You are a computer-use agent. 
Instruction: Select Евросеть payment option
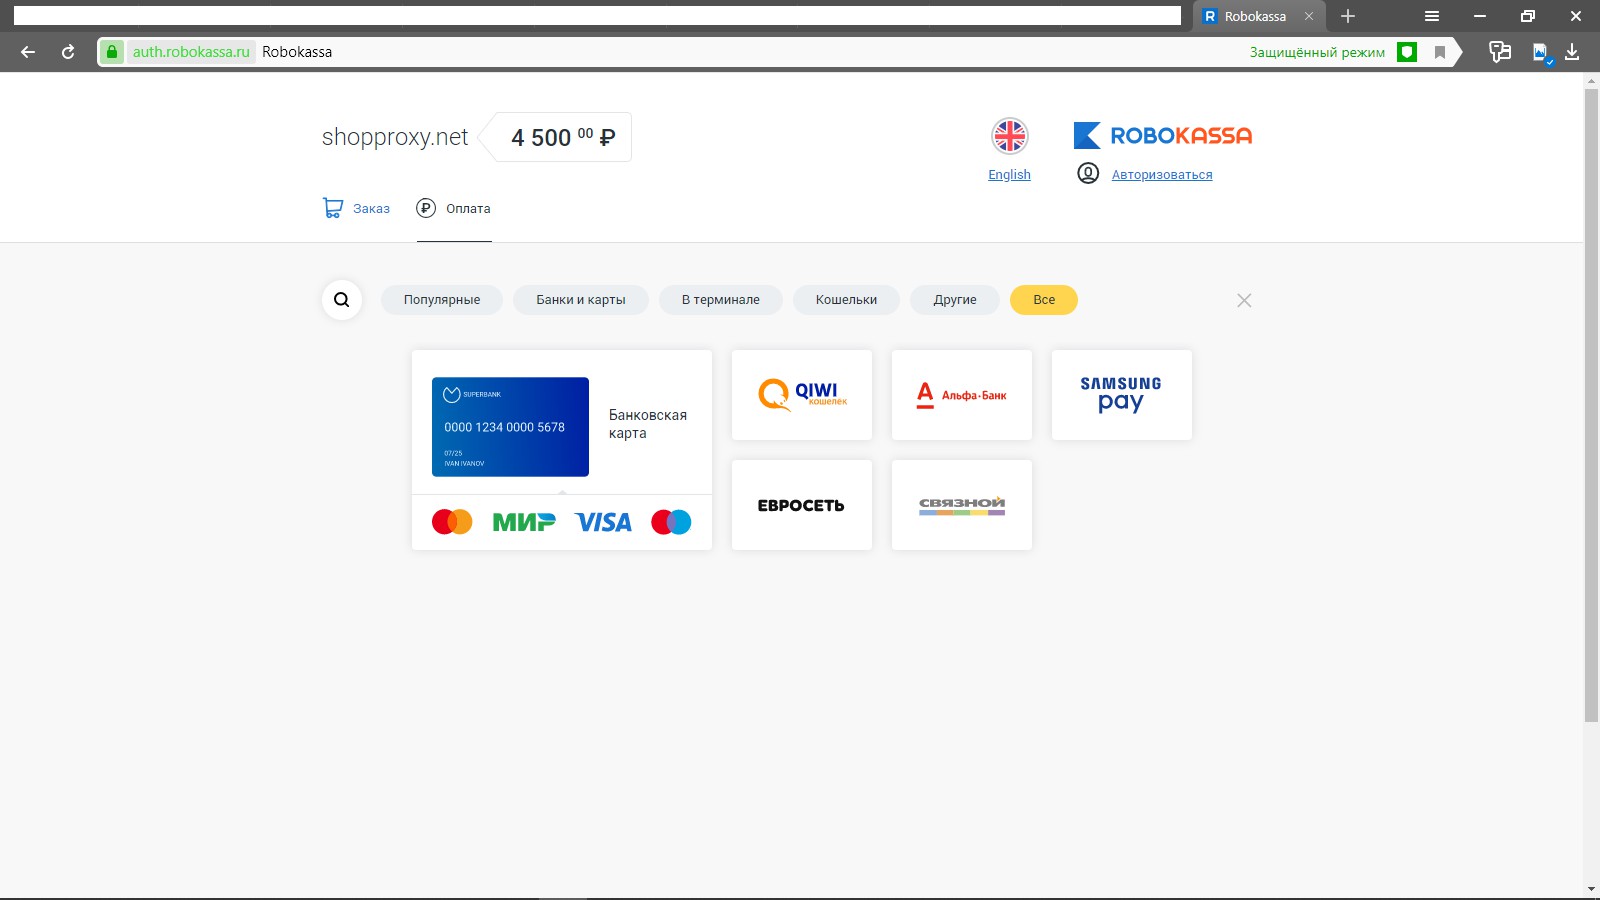(x=802, y=505)
